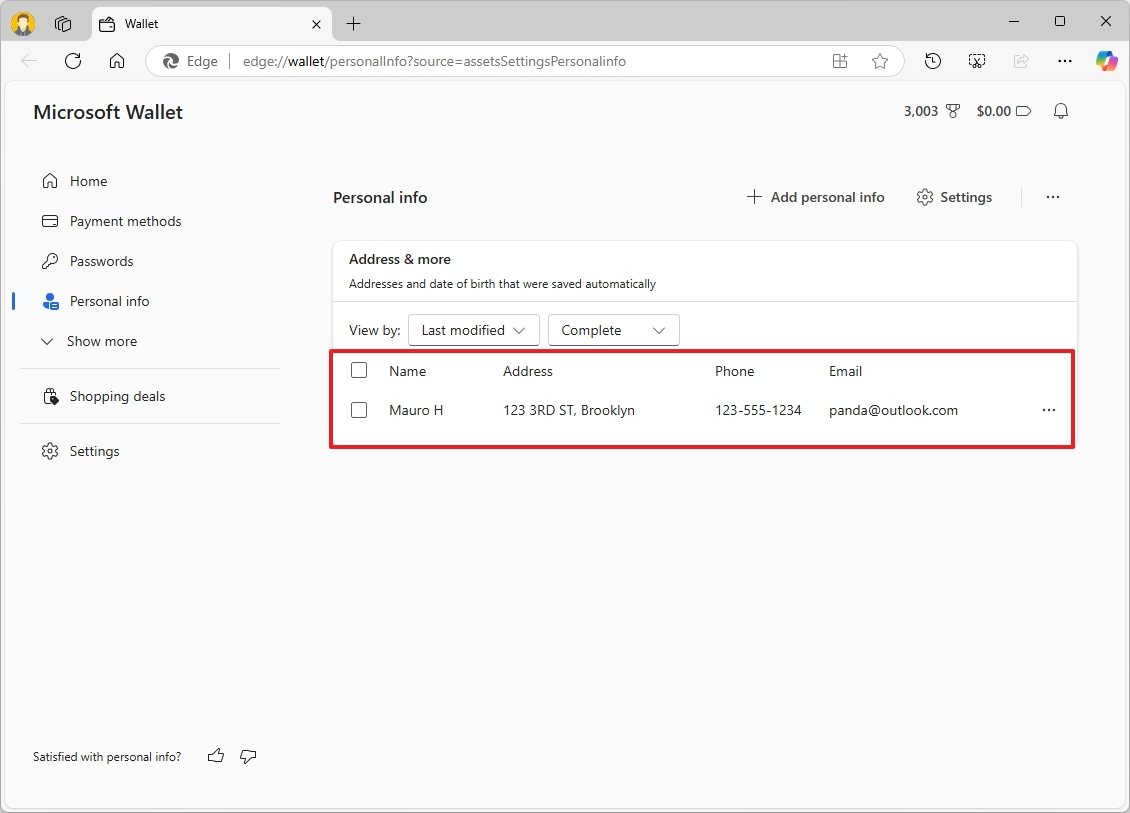Click the Rewards points trophy 3,003
The image size is (1130, 813).
[x=932, y=111]
